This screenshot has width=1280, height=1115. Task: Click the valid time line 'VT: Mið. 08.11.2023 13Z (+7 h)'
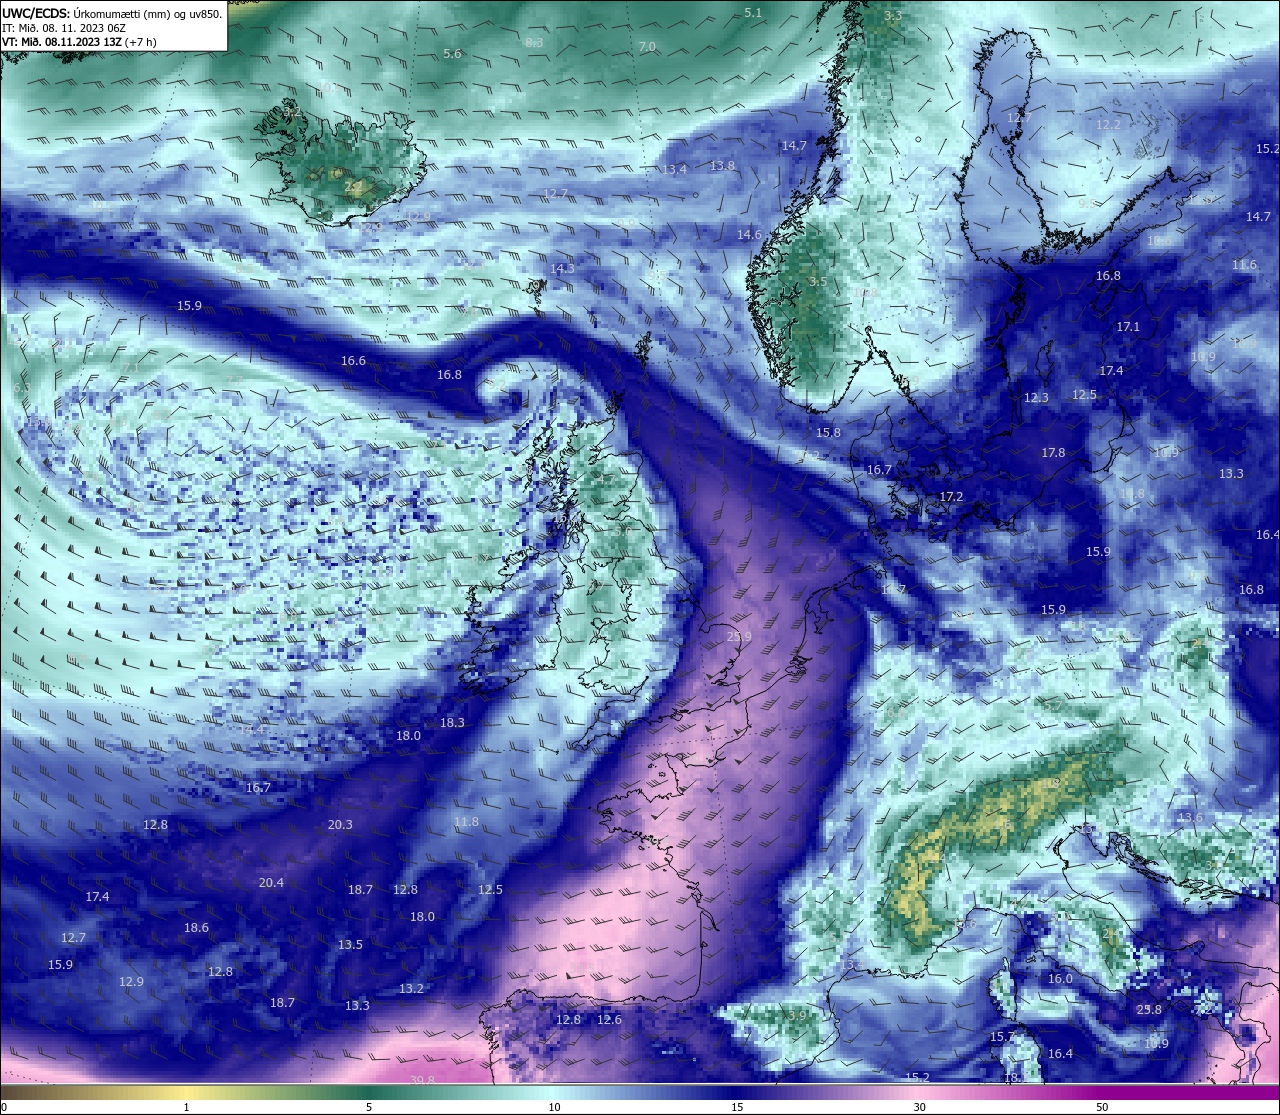pyautogui.click(x=79, y=42)
